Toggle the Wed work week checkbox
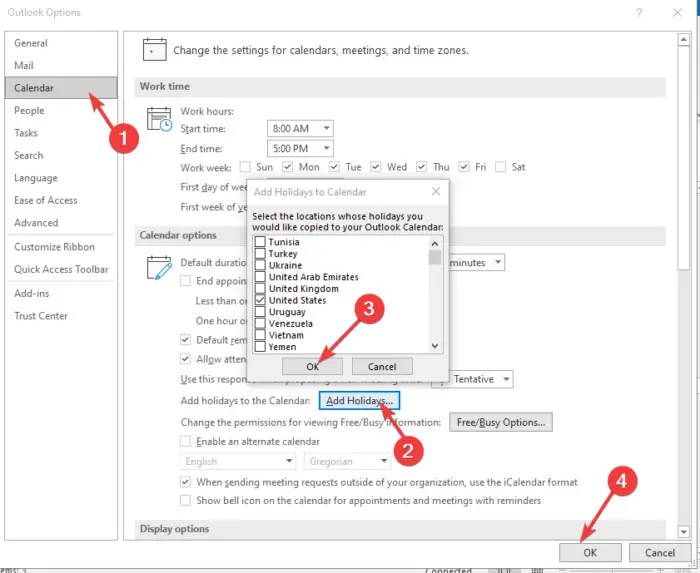 click(x=375, y=167)
